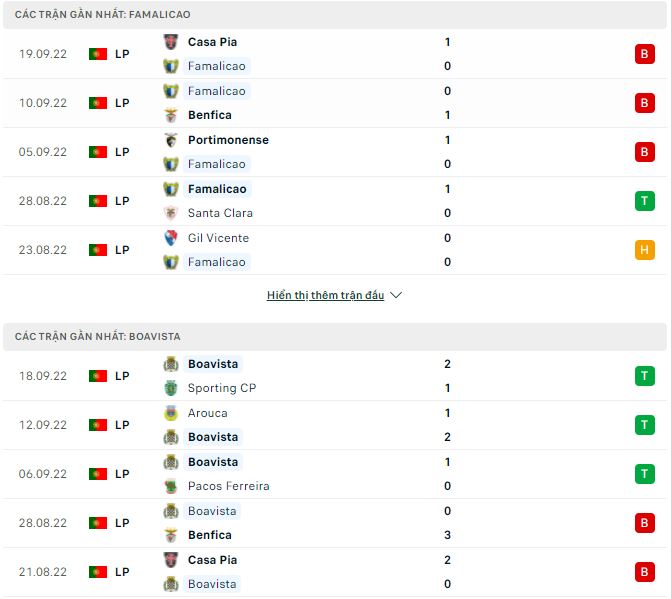This screenshot has height=599, width=671.
Task: Click Pacos Ferreira club crest icon
Action: click(171, 486)
